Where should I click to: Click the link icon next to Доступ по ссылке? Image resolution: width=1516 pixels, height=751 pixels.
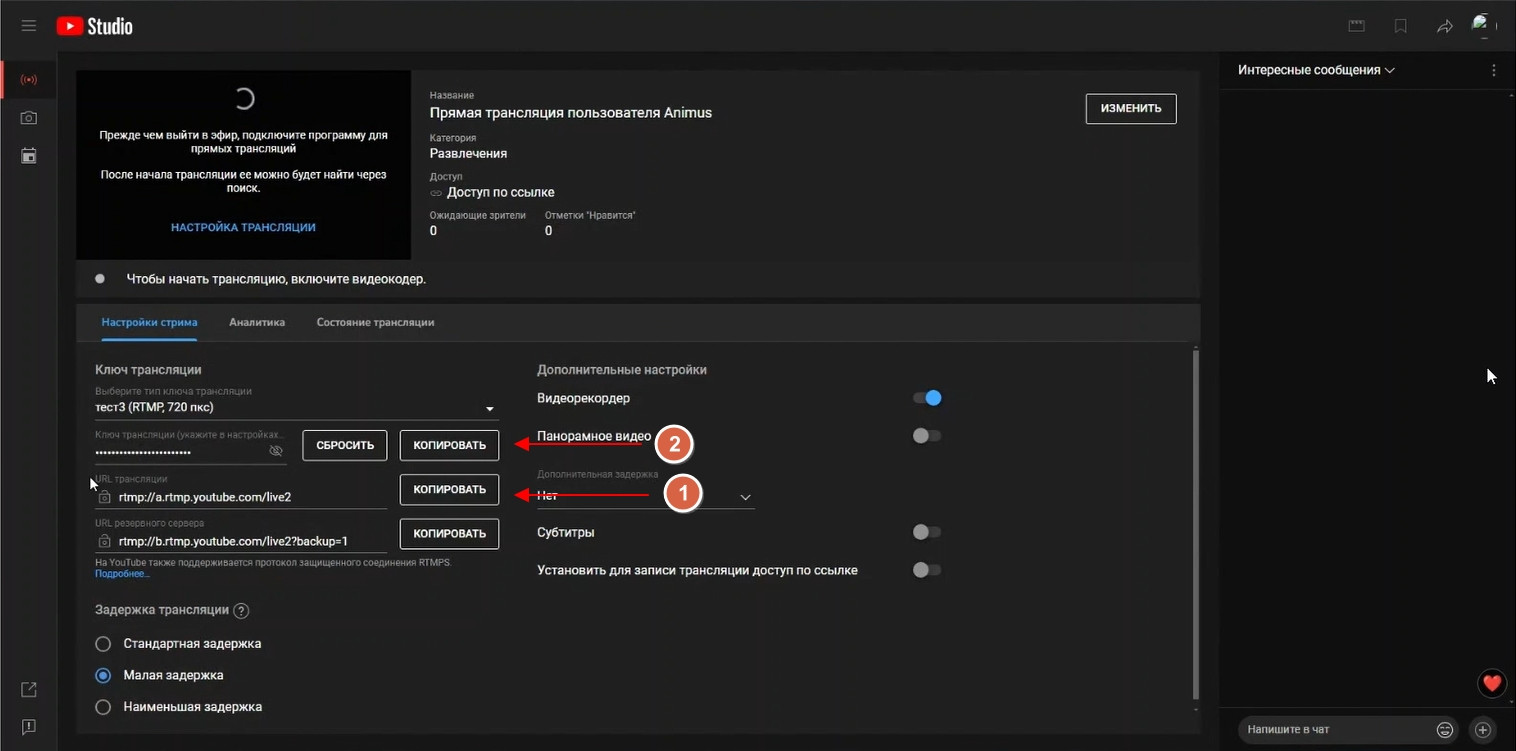436,192
